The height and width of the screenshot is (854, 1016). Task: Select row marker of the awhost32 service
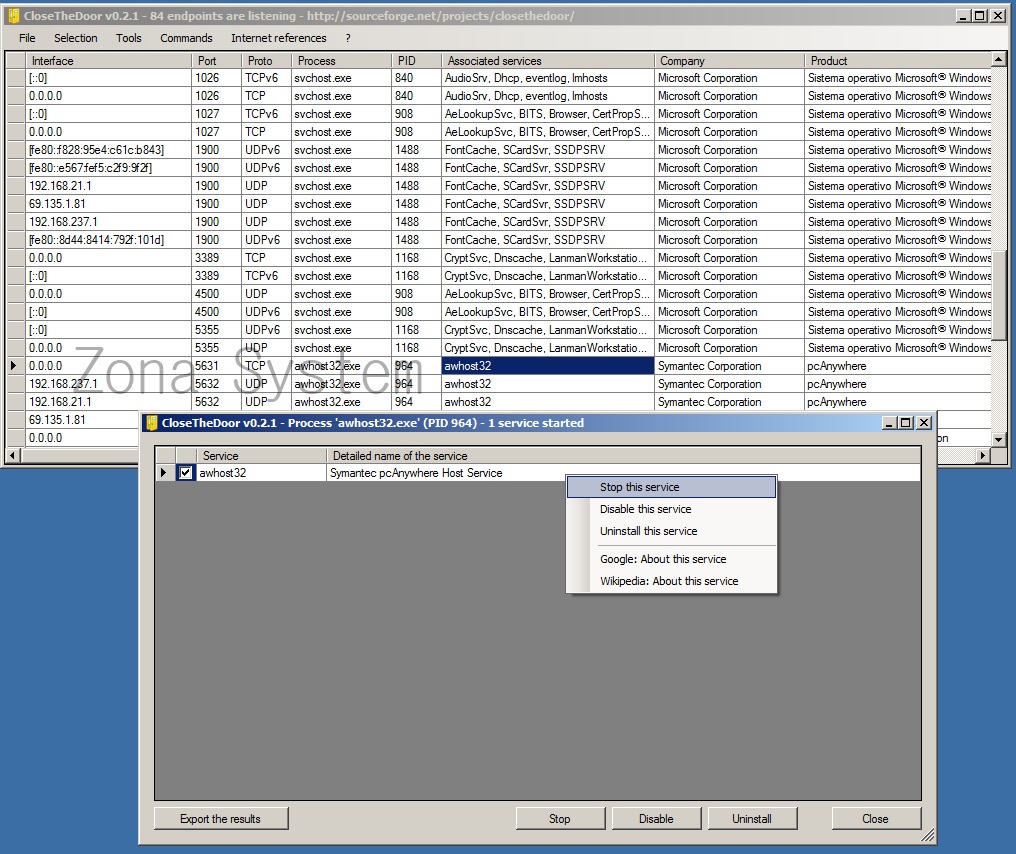(x=165, y=472)
